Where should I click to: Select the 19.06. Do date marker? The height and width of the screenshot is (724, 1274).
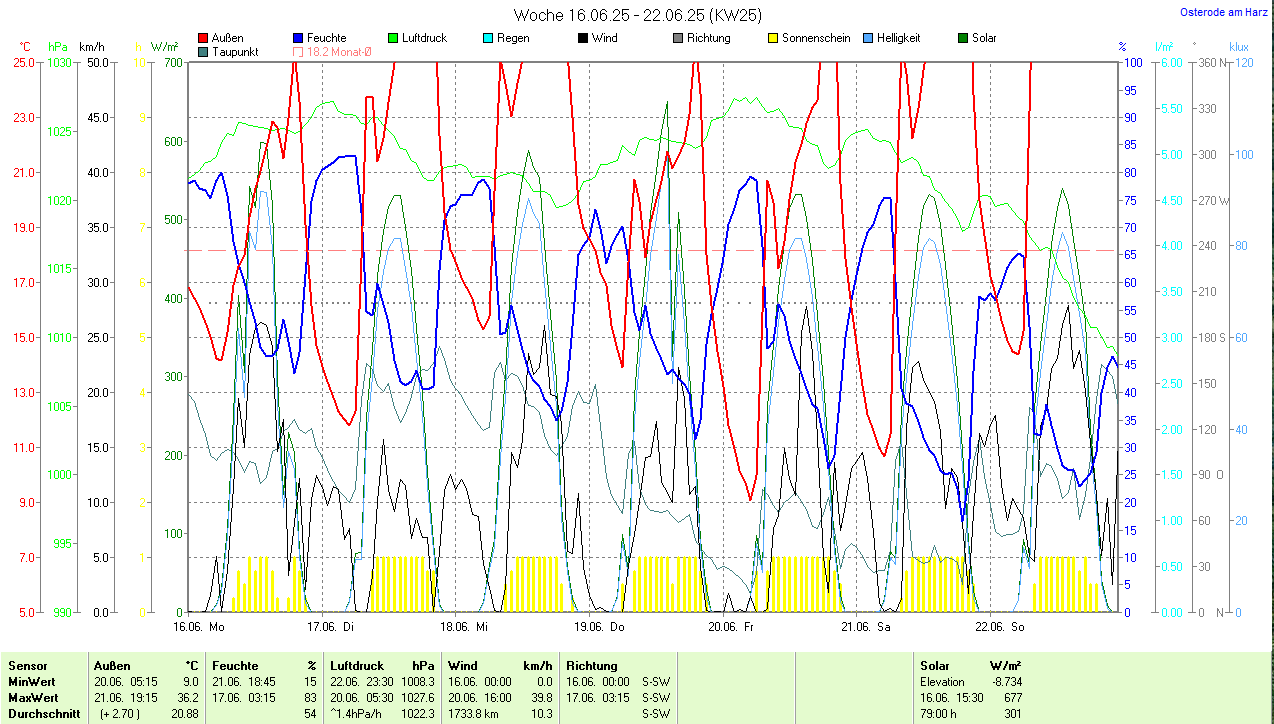[x=599, y=627]
